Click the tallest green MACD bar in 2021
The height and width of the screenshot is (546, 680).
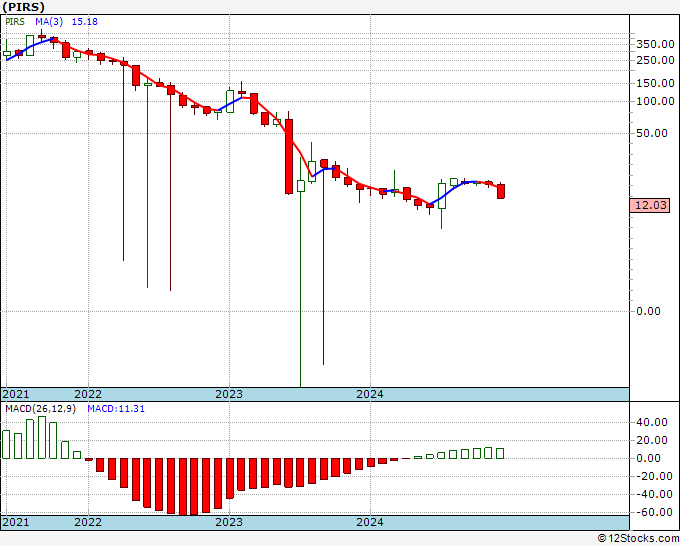(x=42, y=438)
